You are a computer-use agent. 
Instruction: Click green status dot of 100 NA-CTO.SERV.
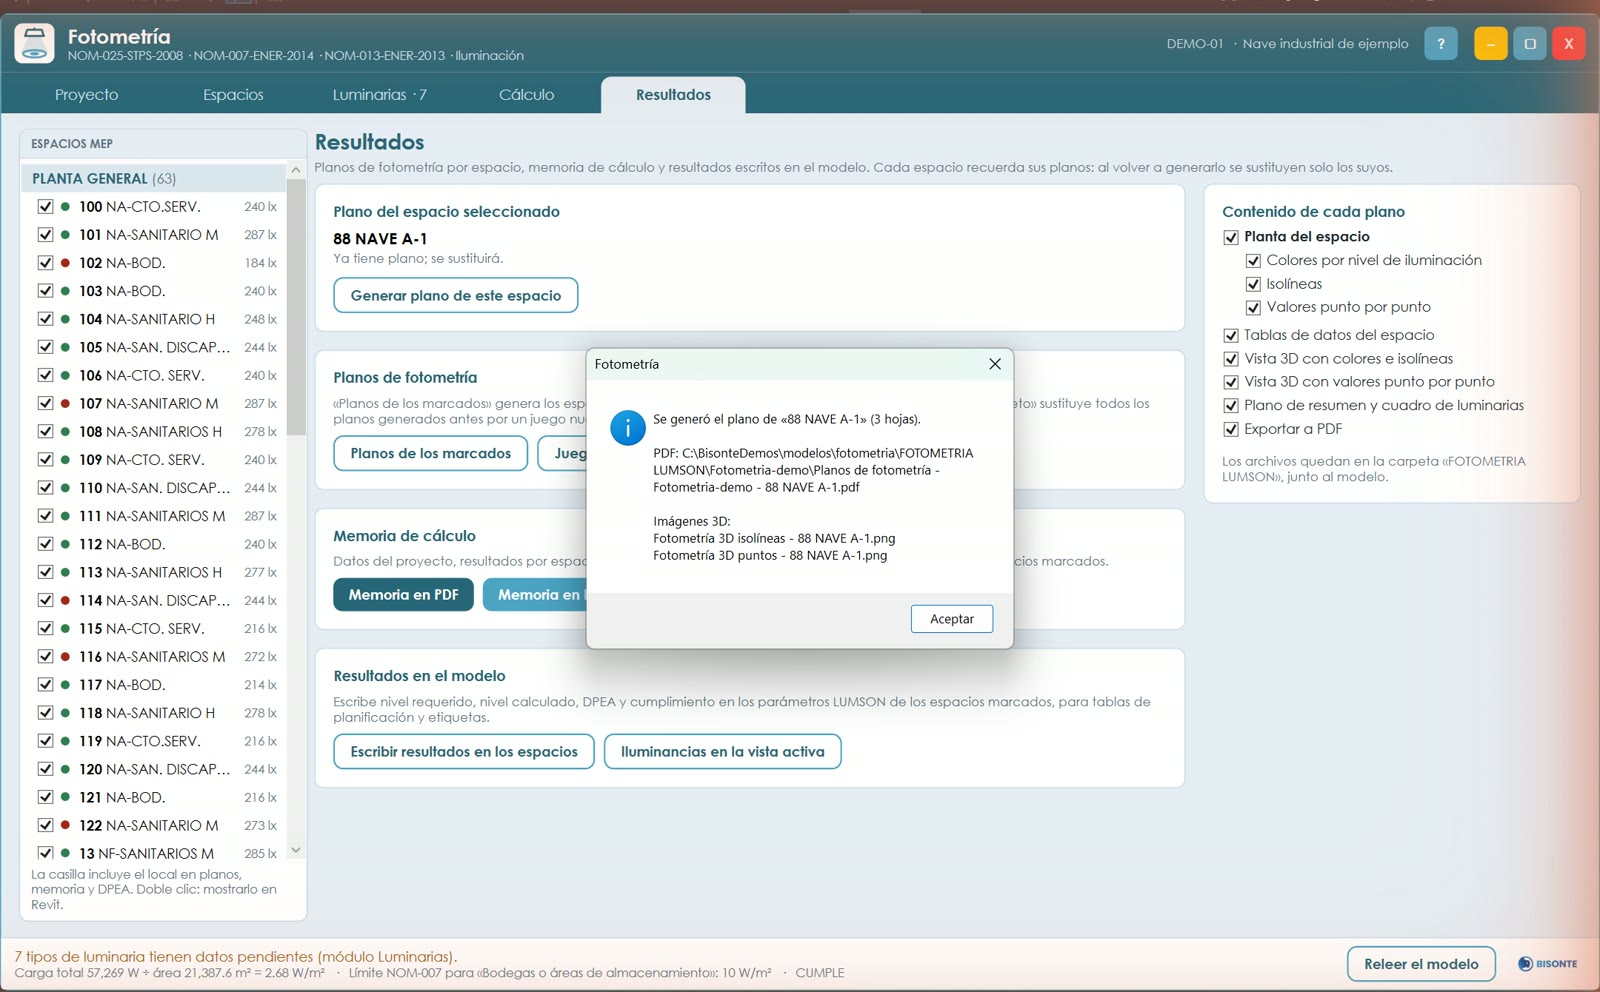coord(65,207)
